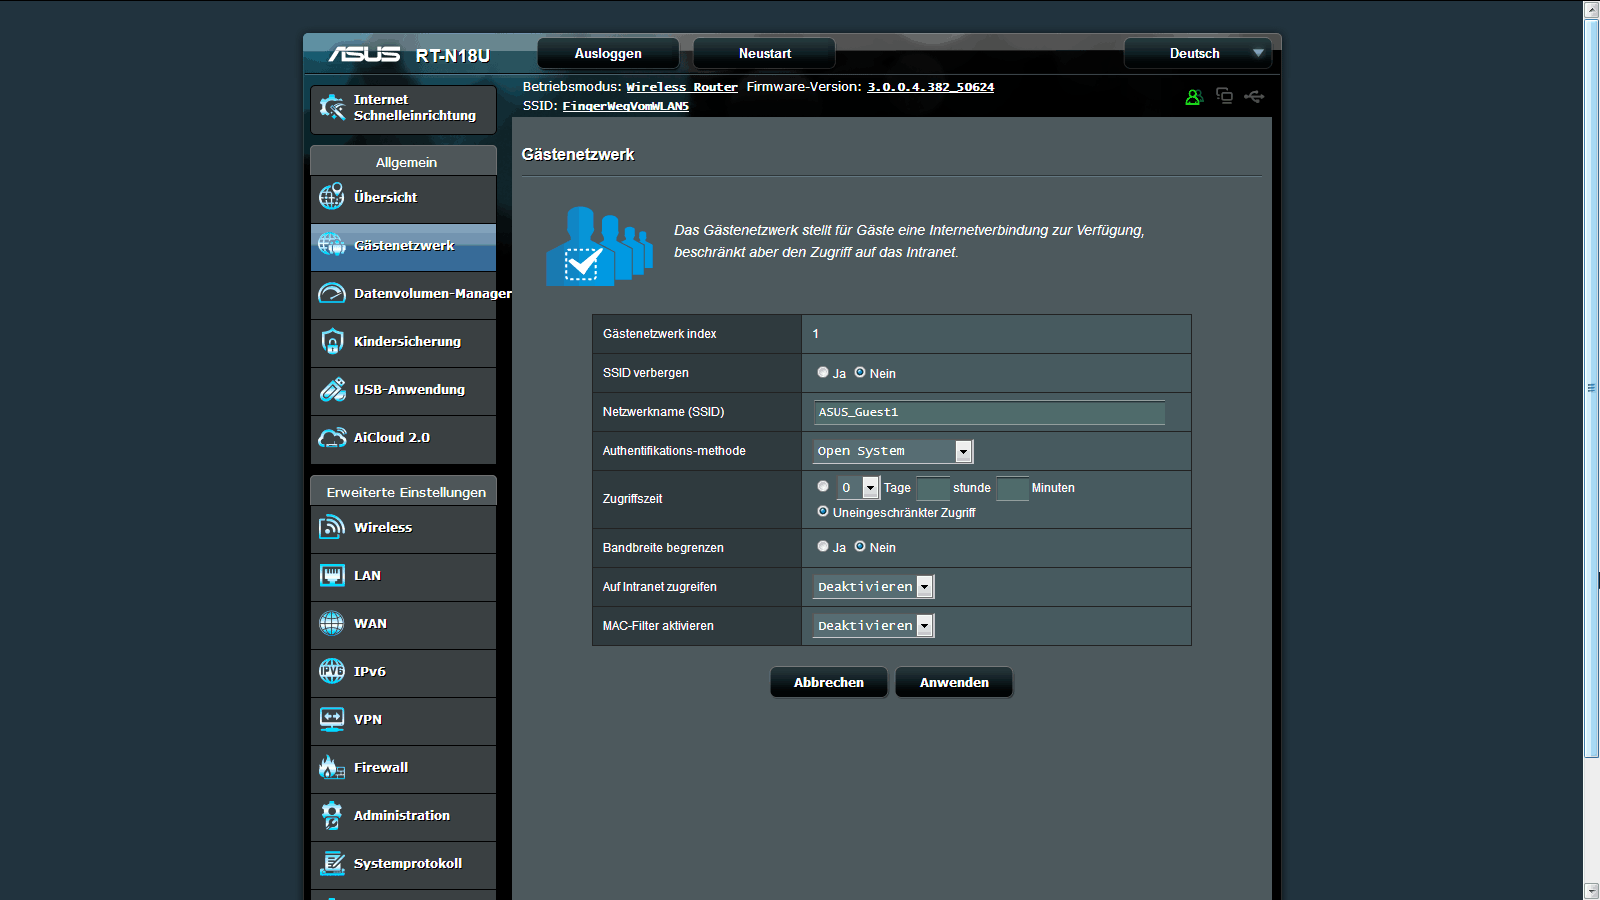
Task: Open the Auf Intranet zugreifen dropdown
Action: 874,587
